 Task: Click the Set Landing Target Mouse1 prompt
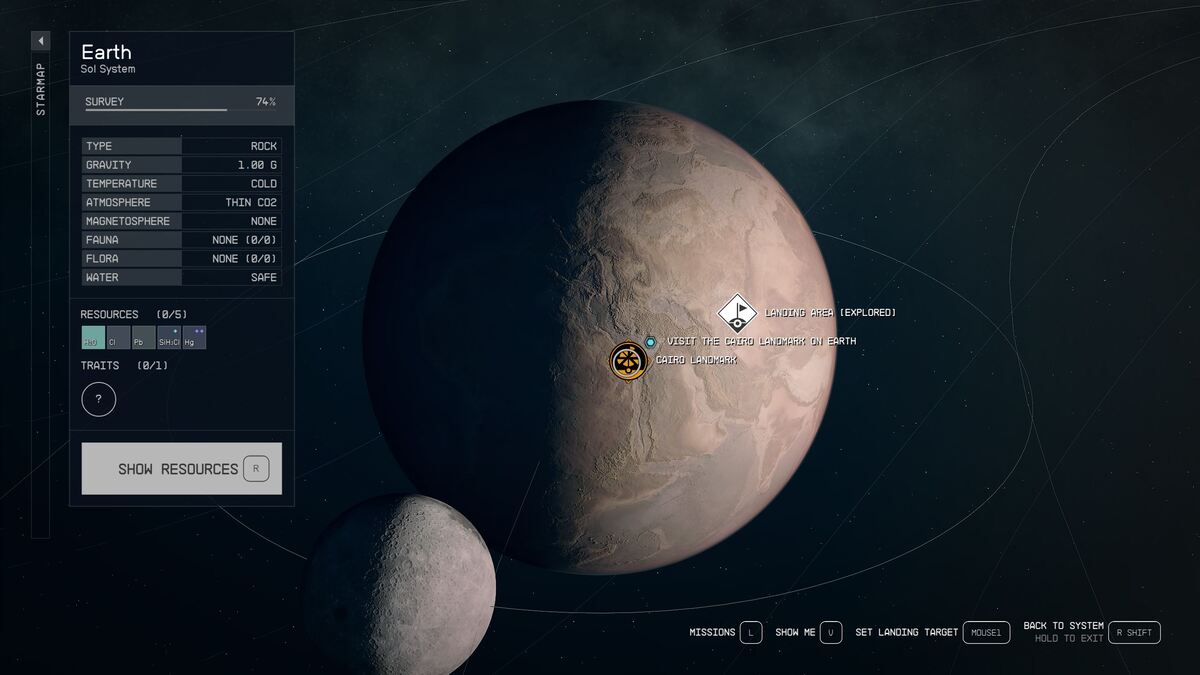(x=986, y=632)
